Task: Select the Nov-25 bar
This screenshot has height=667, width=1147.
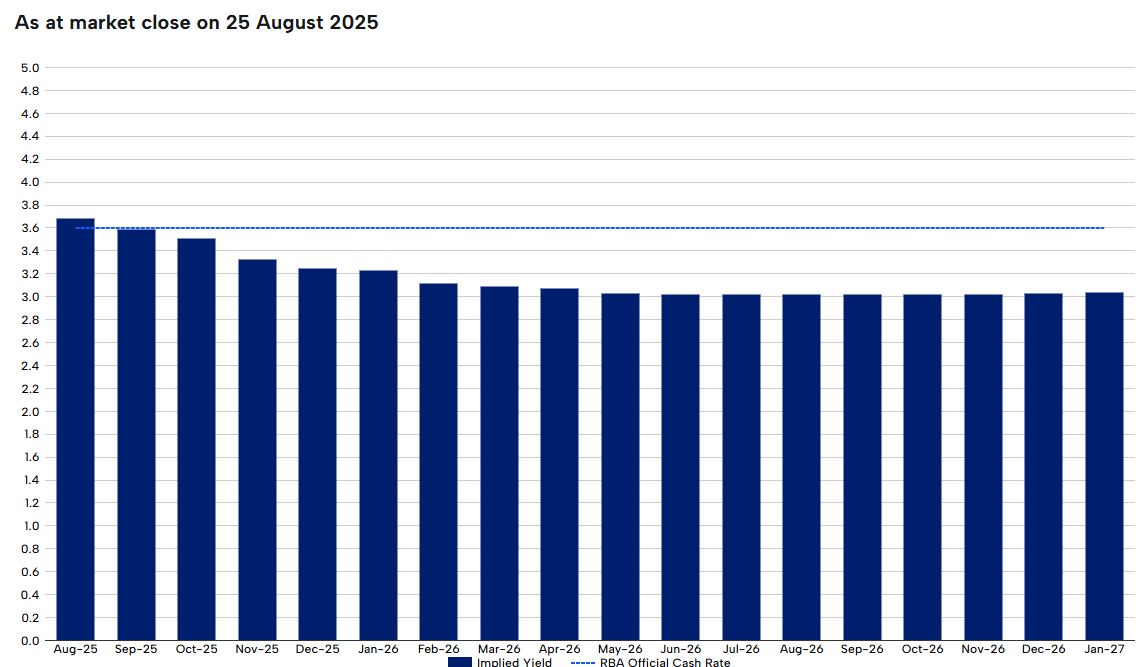Action: 257,450
